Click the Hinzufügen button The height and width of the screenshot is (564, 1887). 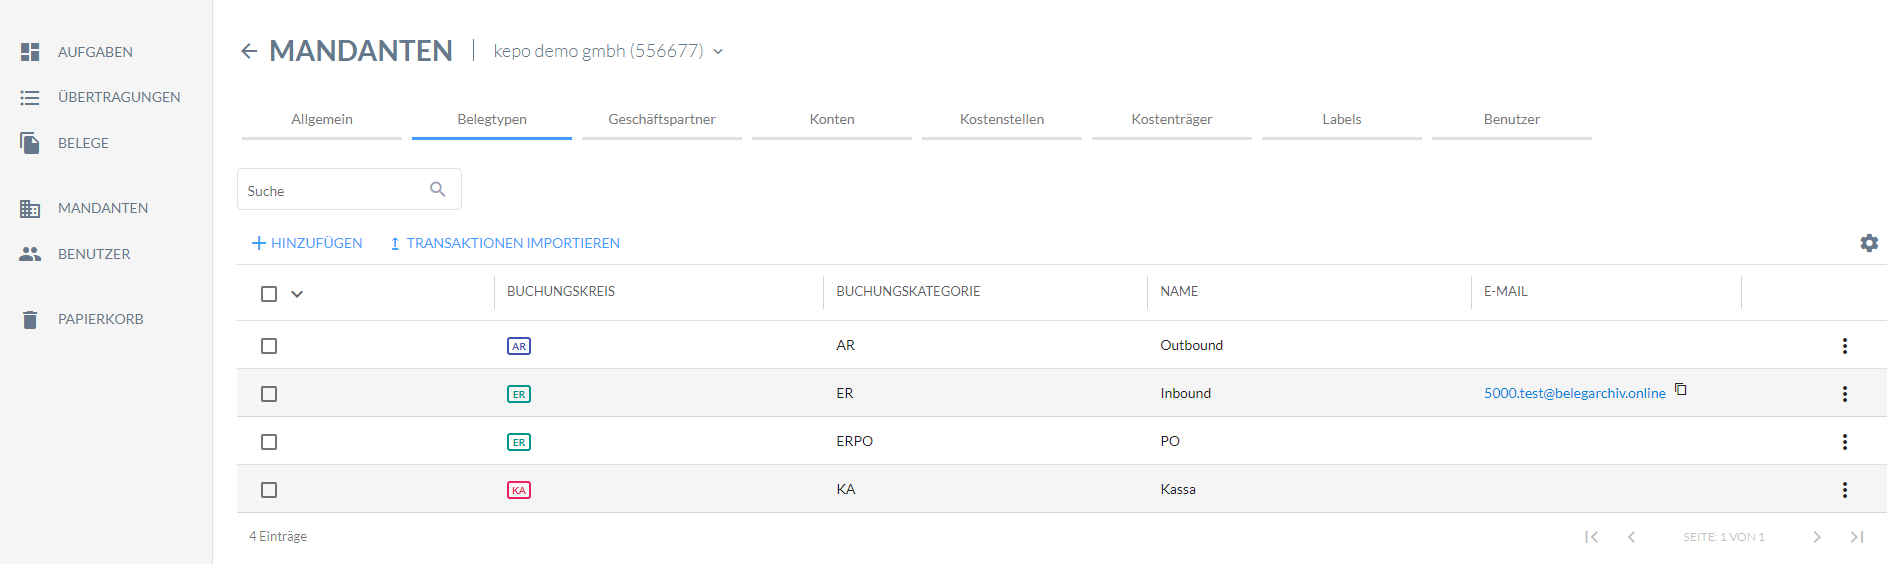[x=307, y=243]
